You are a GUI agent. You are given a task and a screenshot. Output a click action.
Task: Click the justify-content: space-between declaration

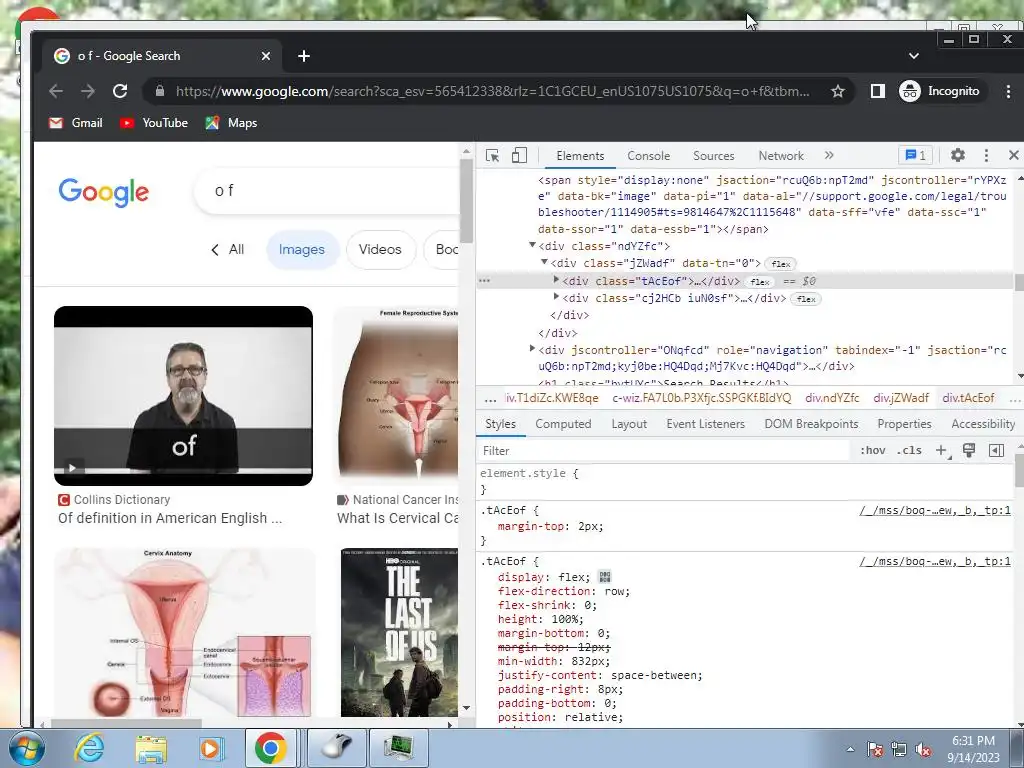[x=600, y=675]
